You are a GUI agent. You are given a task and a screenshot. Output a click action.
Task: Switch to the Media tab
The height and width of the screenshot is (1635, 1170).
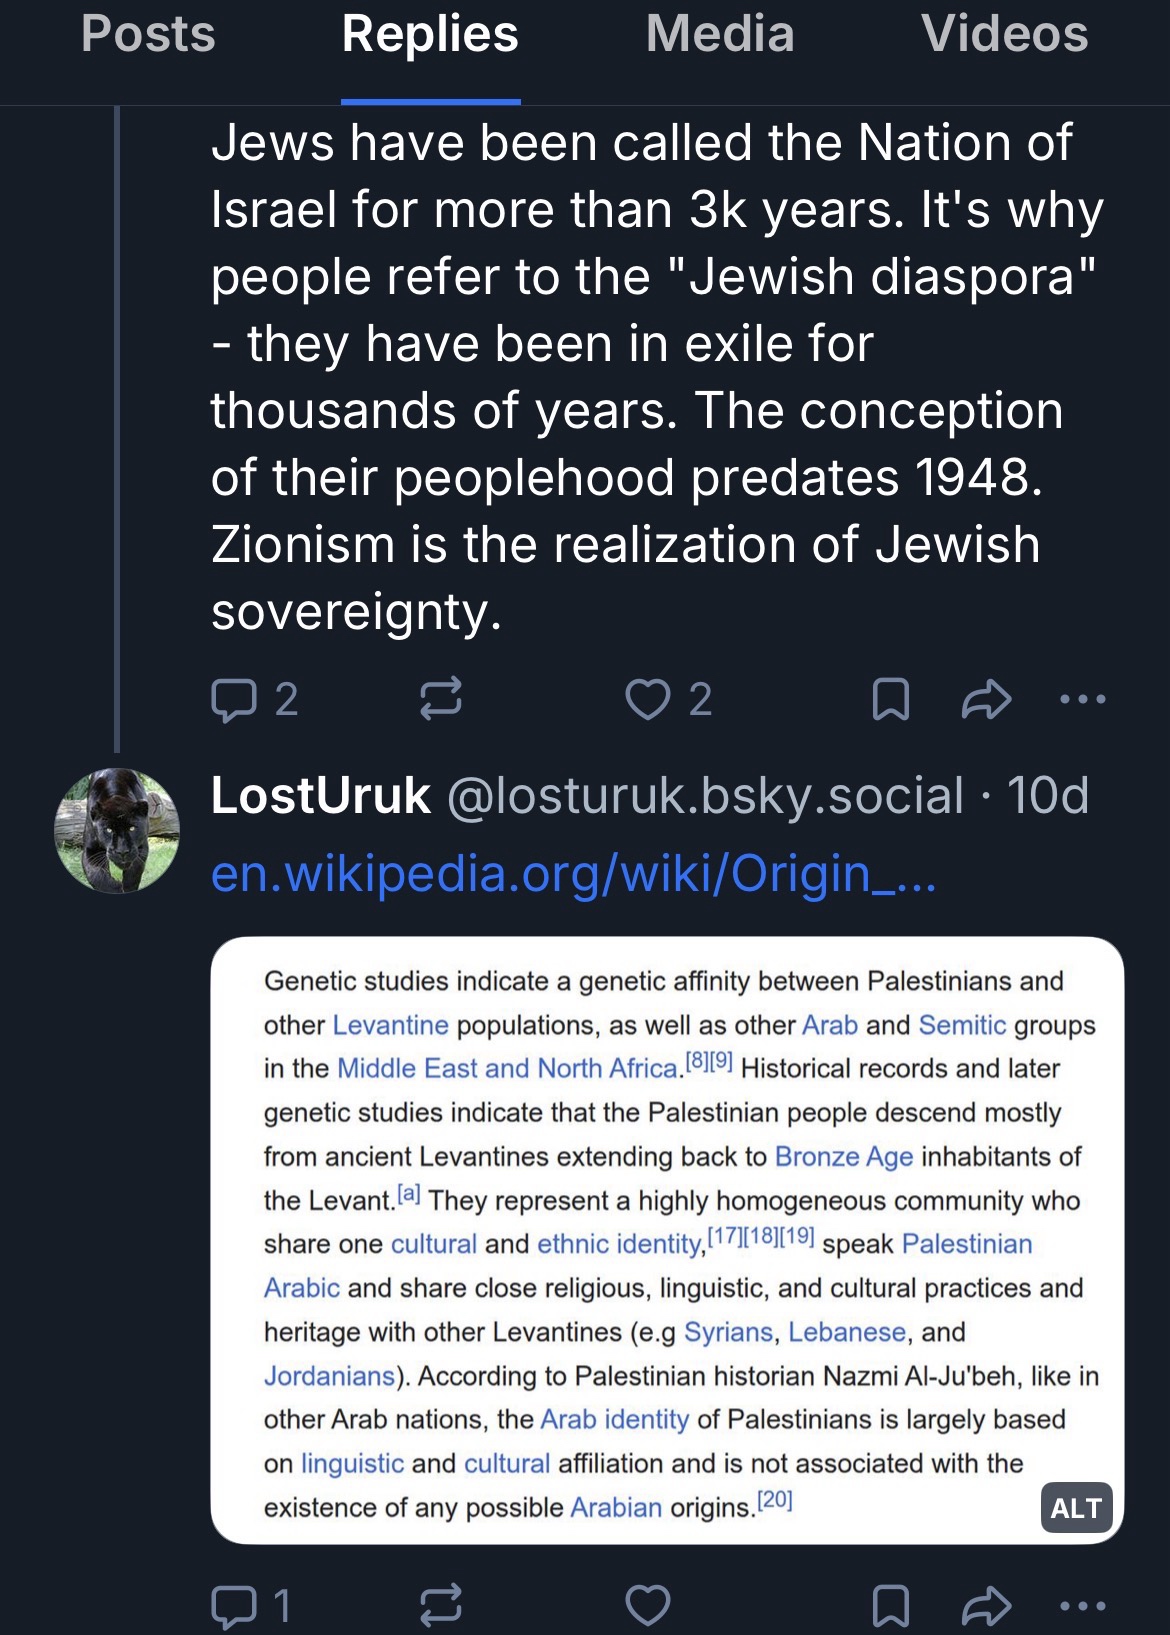click(x=720, y=34)
